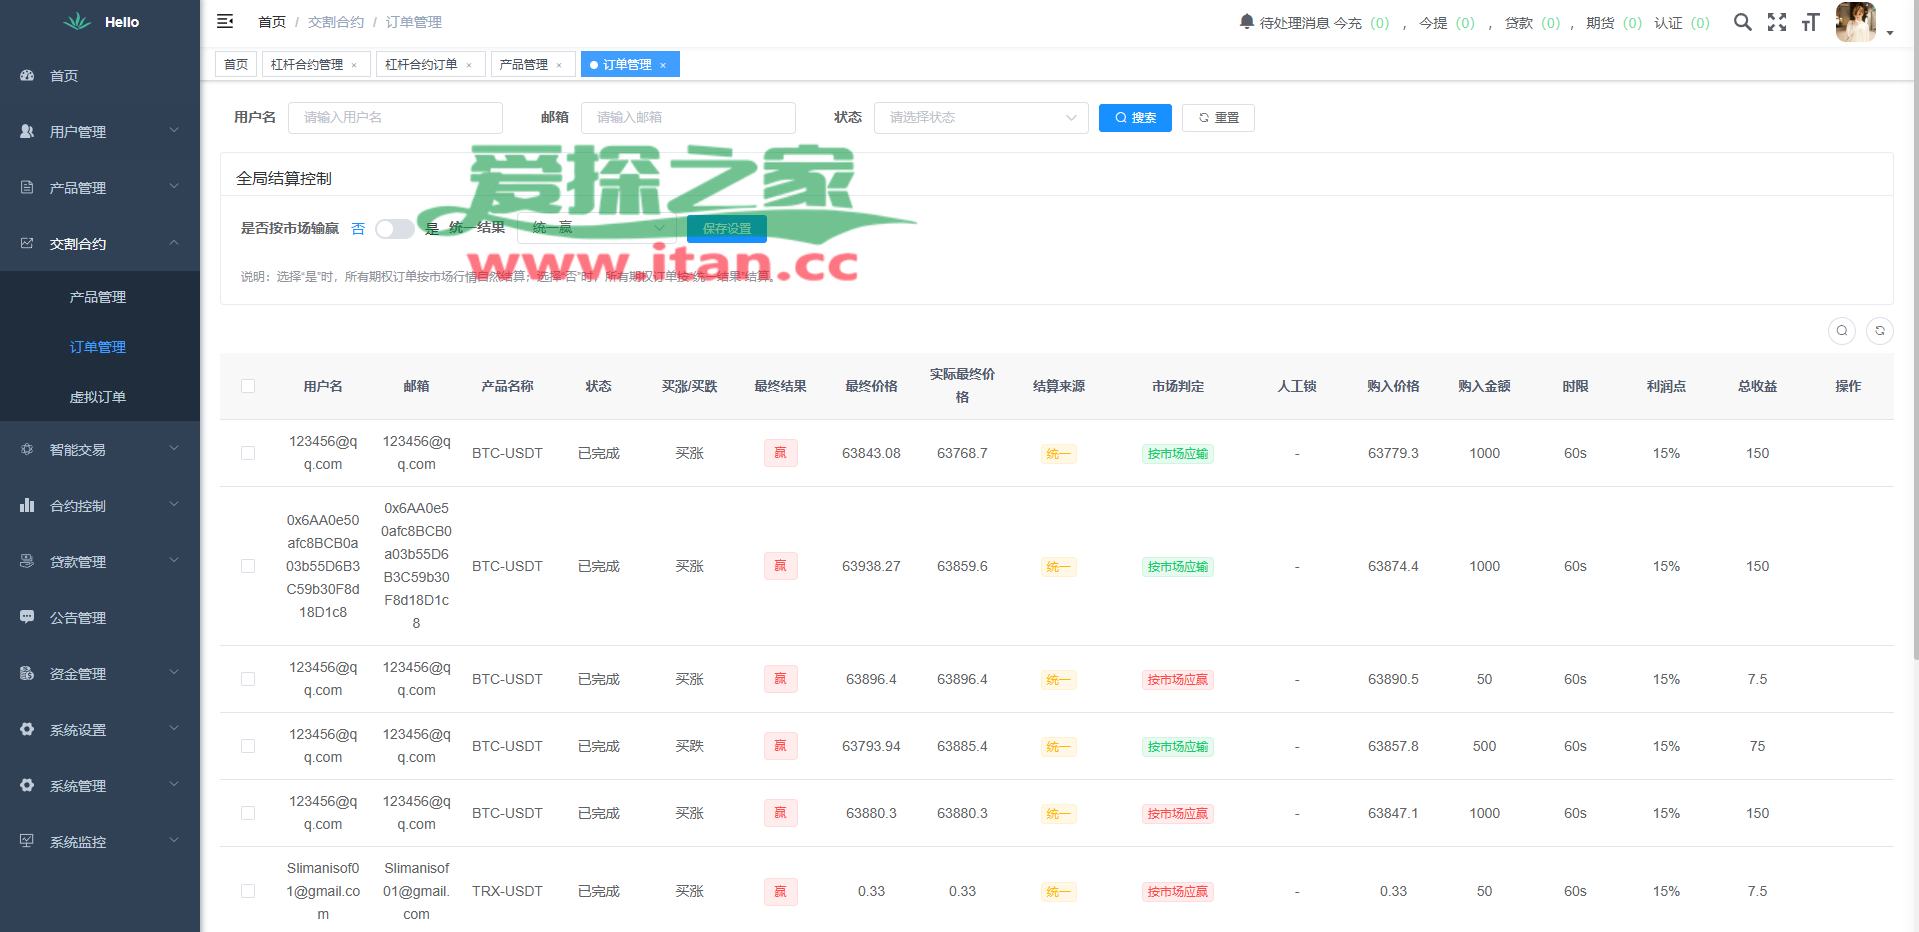Image resolution: width=1919 pixels, height=932 pixels.
Task: Click the 系统设置 gear icon
Action: [27, 729]
